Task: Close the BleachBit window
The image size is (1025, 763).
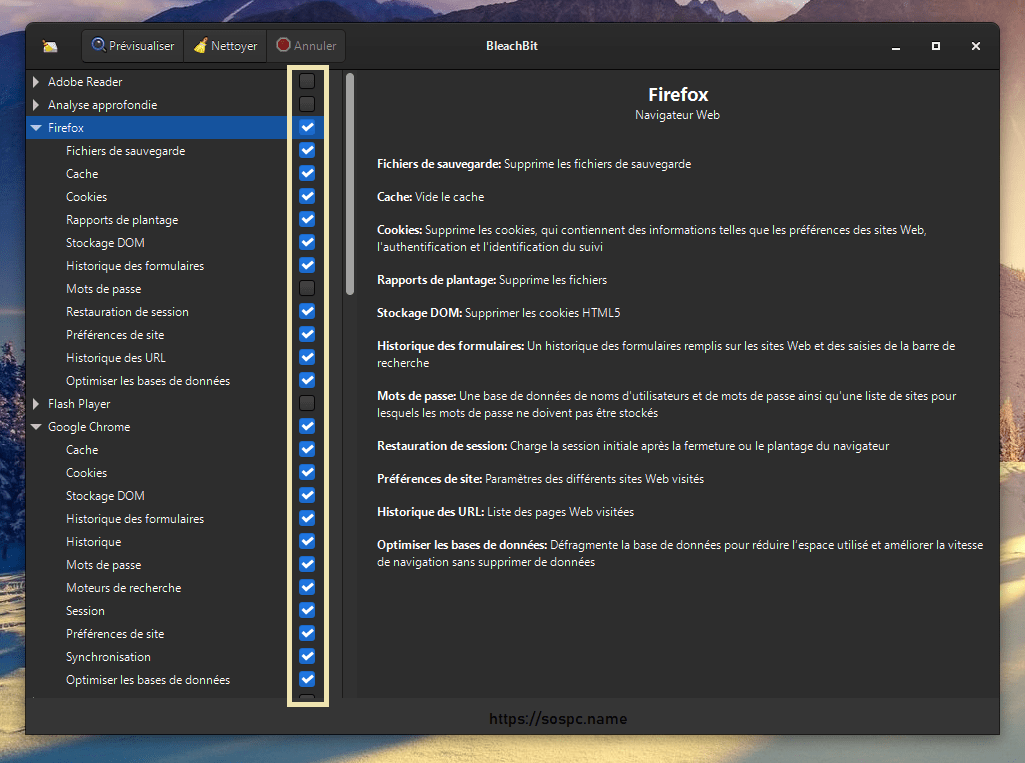Action: coord(975,46)
